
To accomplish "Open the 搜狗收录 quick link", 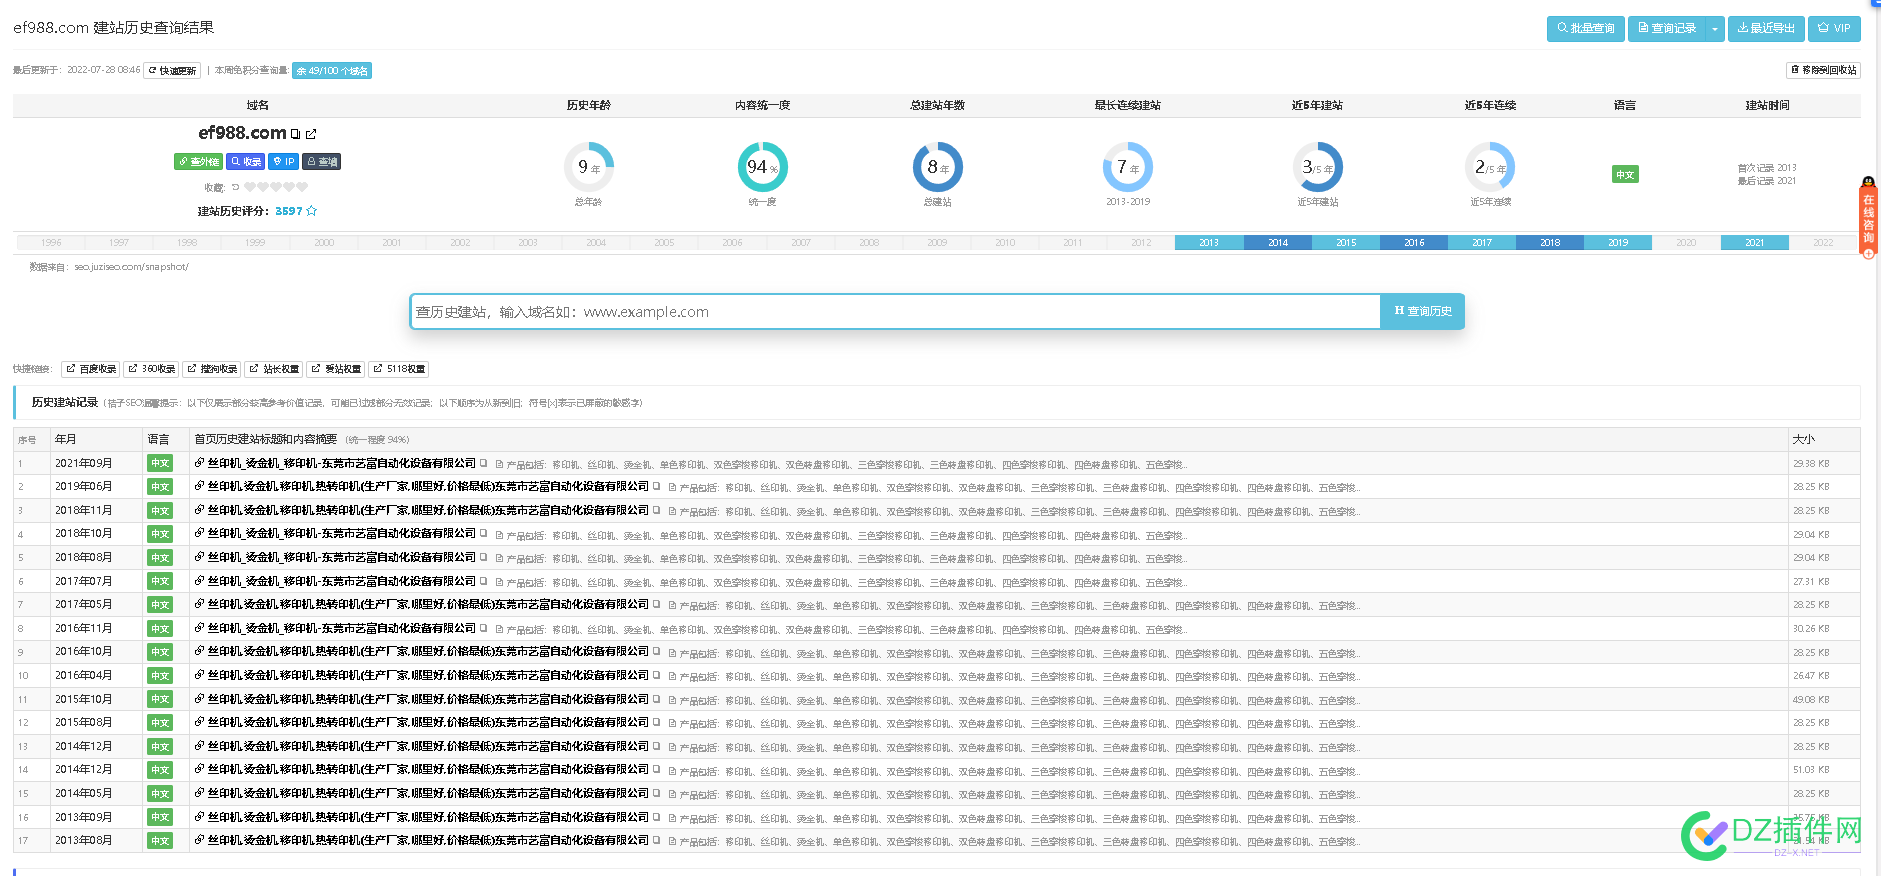I will coord(212,369).
